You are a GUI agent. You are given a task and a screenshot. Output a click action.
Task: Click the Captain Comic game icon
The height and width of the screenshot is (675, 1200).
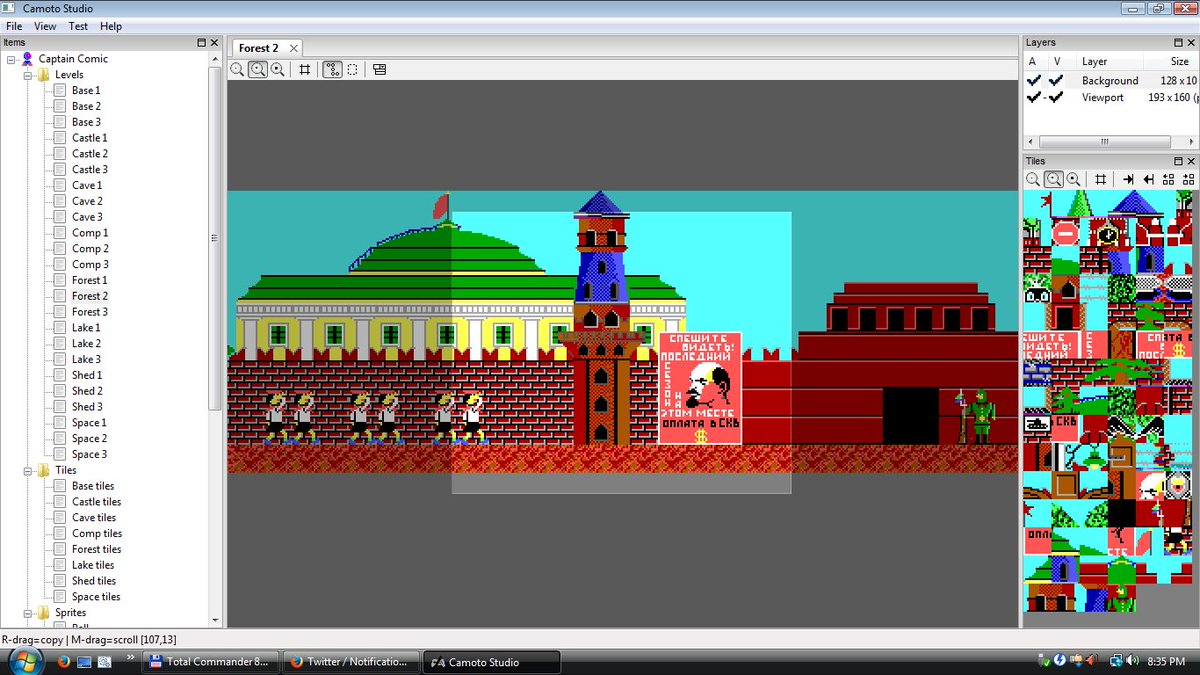coord(27,59)
